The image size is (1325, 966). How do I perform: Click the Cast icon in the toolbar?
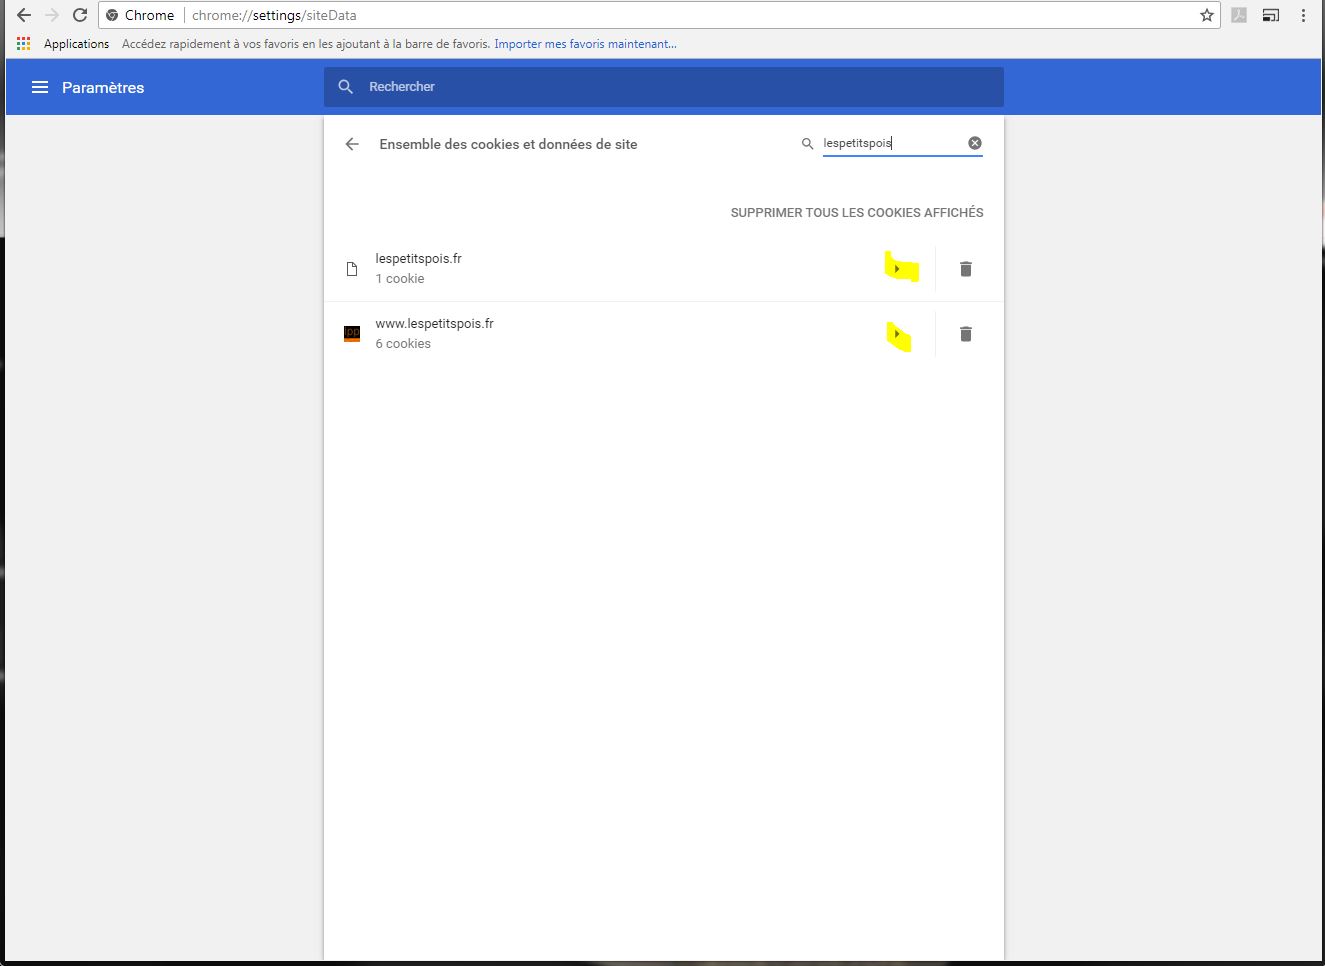(x=1270, y=15)
